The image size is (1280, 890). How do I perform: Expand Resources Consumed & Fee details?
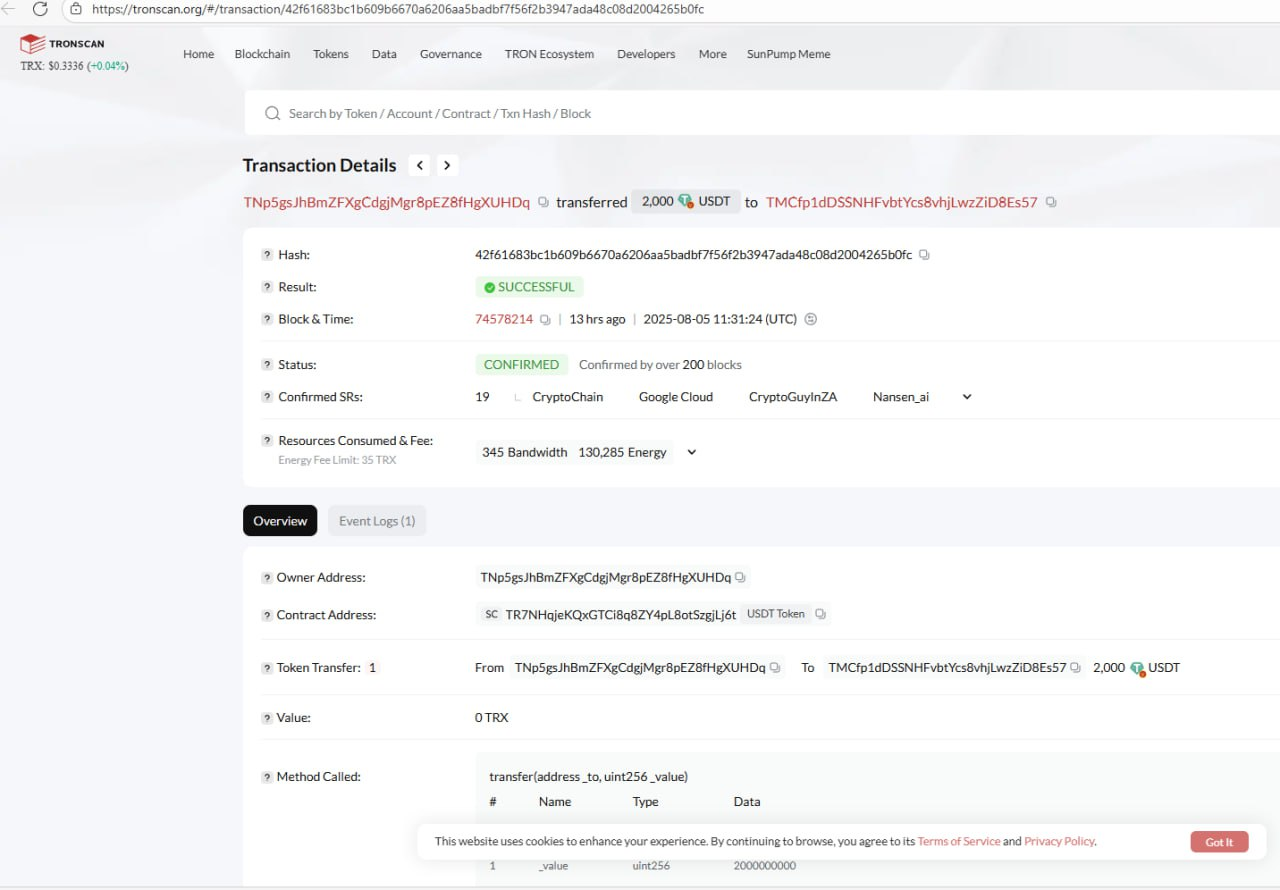[x=691, y=452]
